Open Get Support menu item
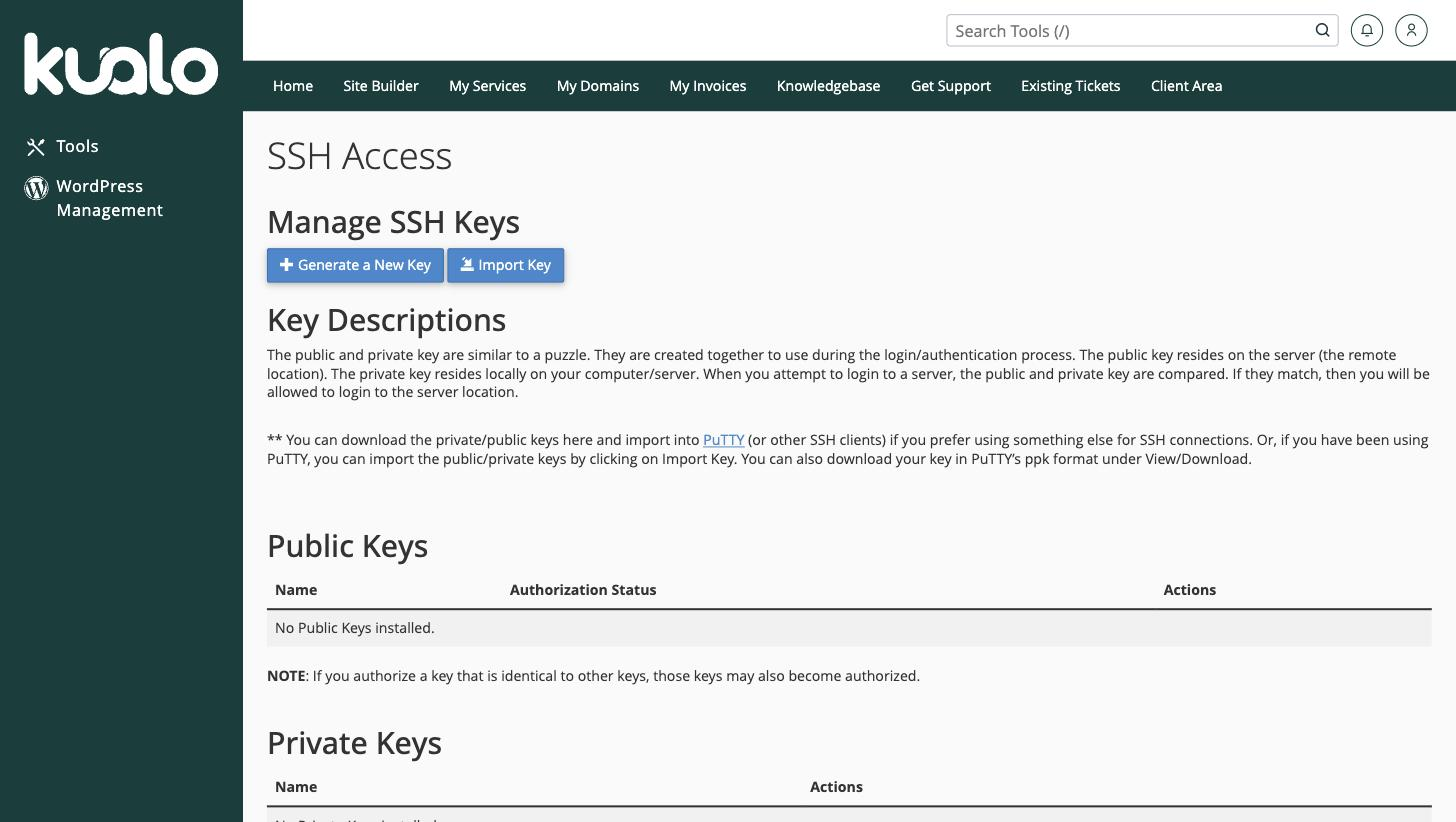 point(951,86)
